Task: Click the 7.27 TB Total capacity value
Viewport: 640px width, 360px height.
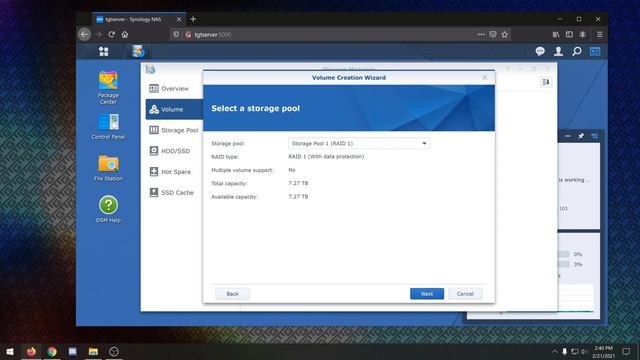Action: 298,183
